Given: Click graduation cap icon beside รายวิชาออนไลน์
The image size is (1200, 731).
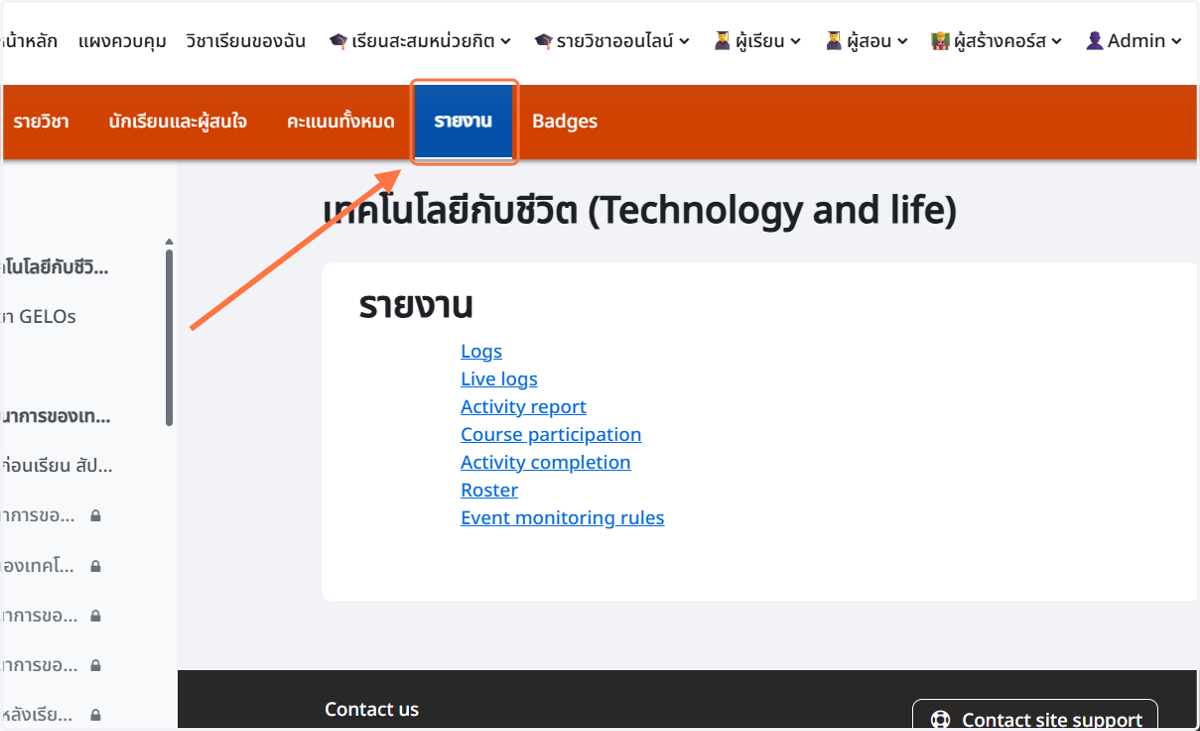Looking at the screenshot, I should (x=543, y=41).
